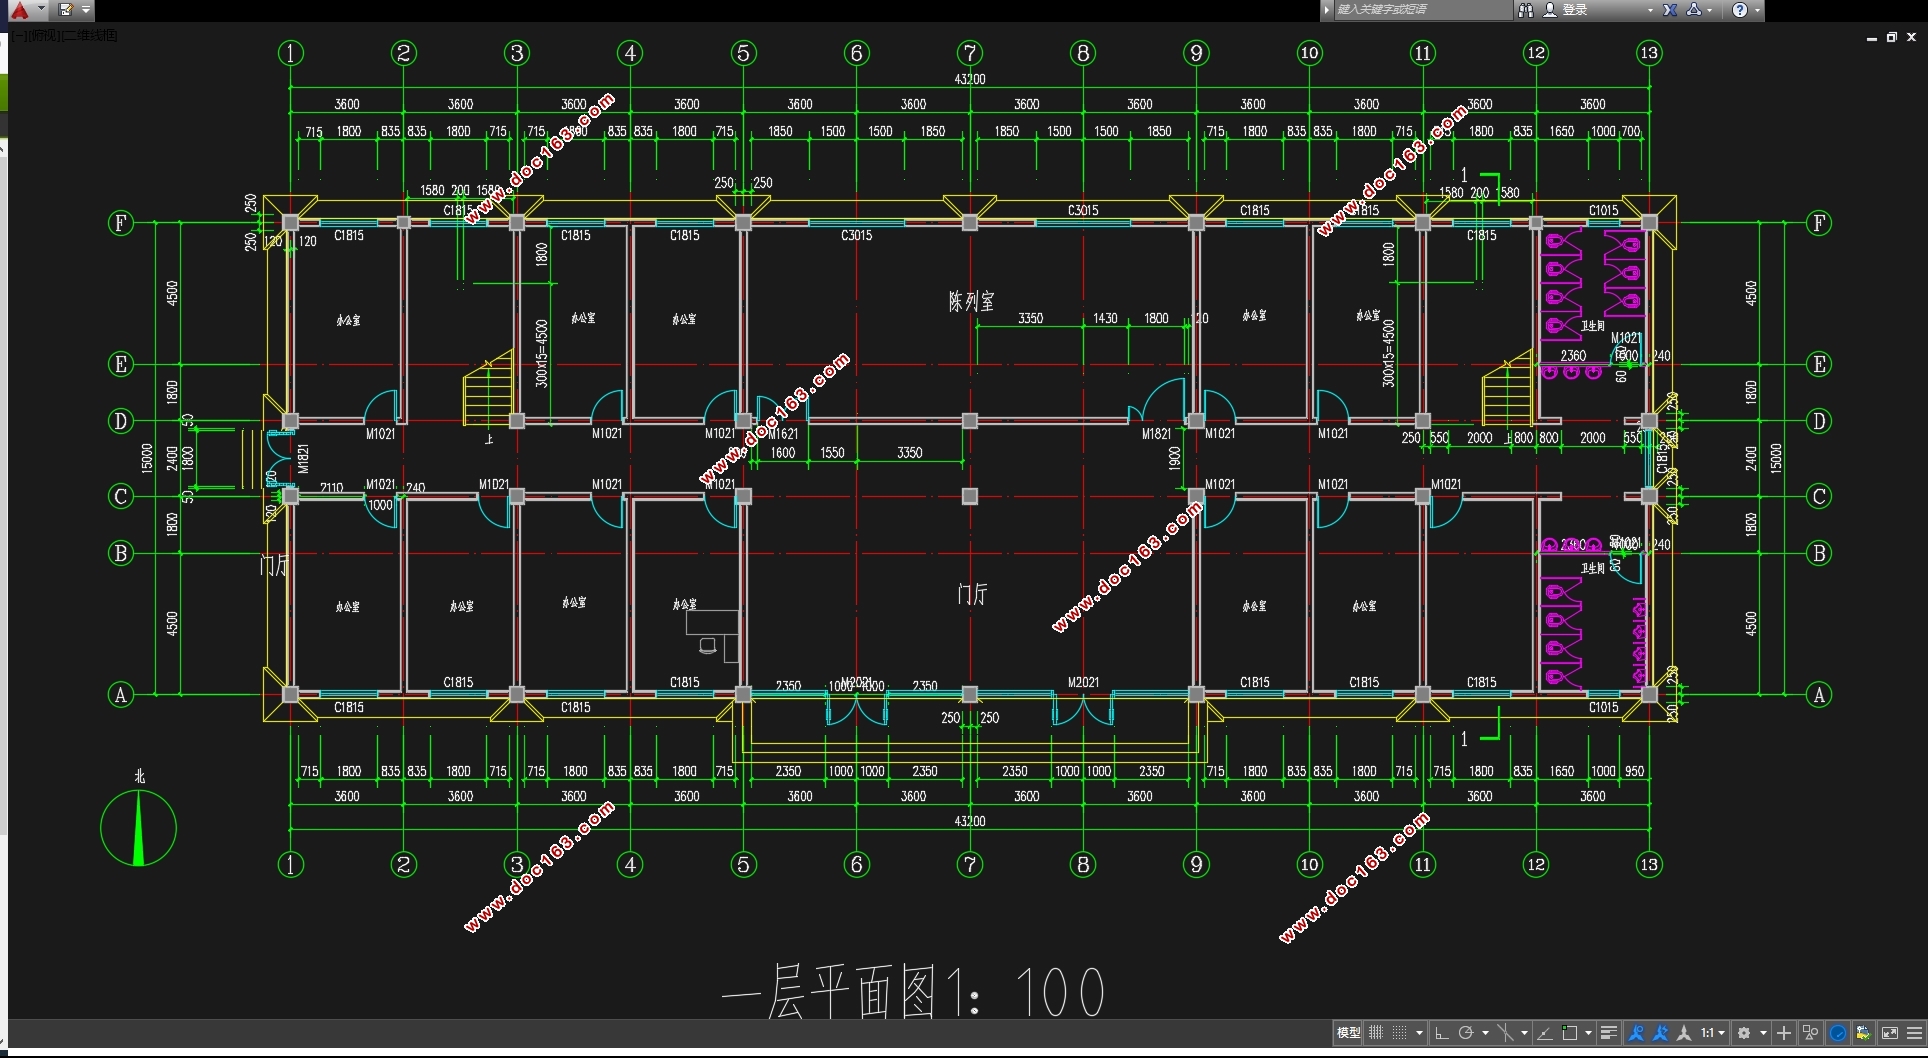
Task: Expand the application menu arrow beside AutoCAD logo
Action: (x=41, y=9)
